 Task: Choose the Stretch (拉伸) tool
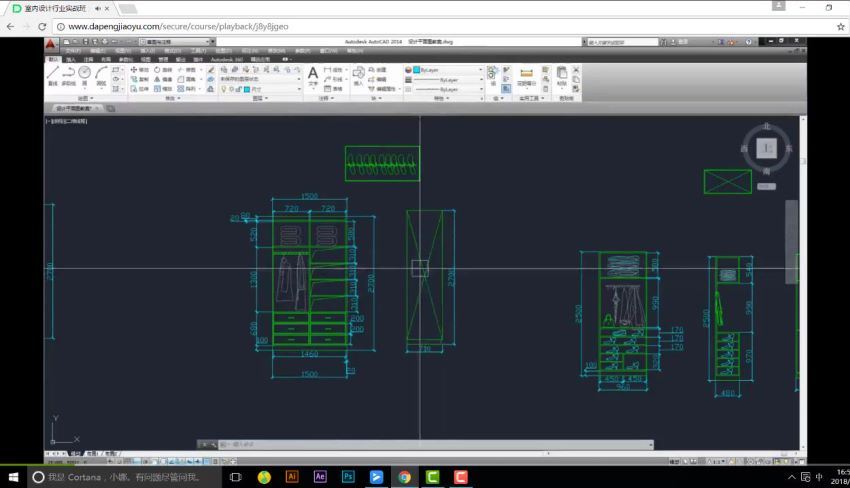tap(140, 88)
